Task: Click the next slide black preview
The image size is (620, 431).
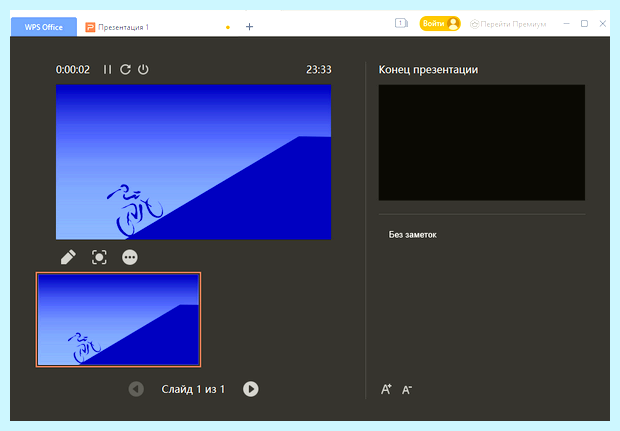Action: 482,142
